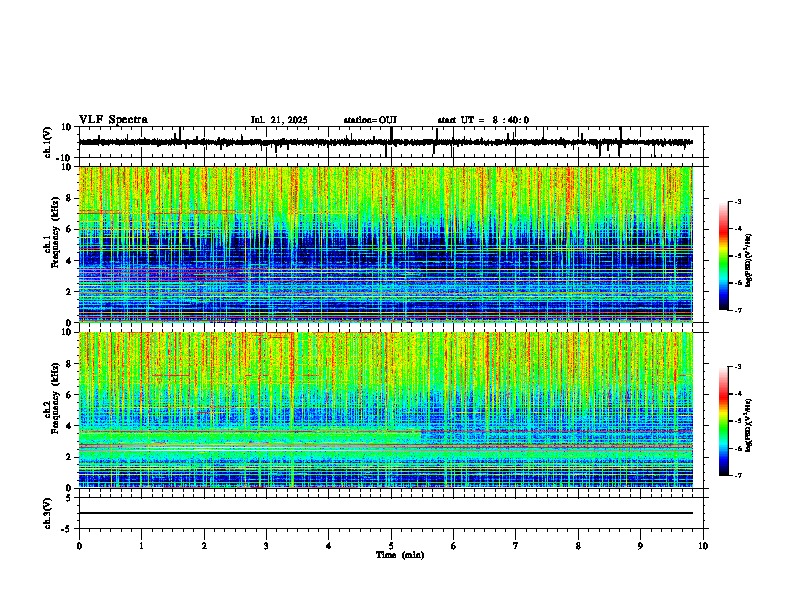Viewport: 792px width, 612px height.
Task: Click time axis tick label "2"
Action: click(204, 546)
